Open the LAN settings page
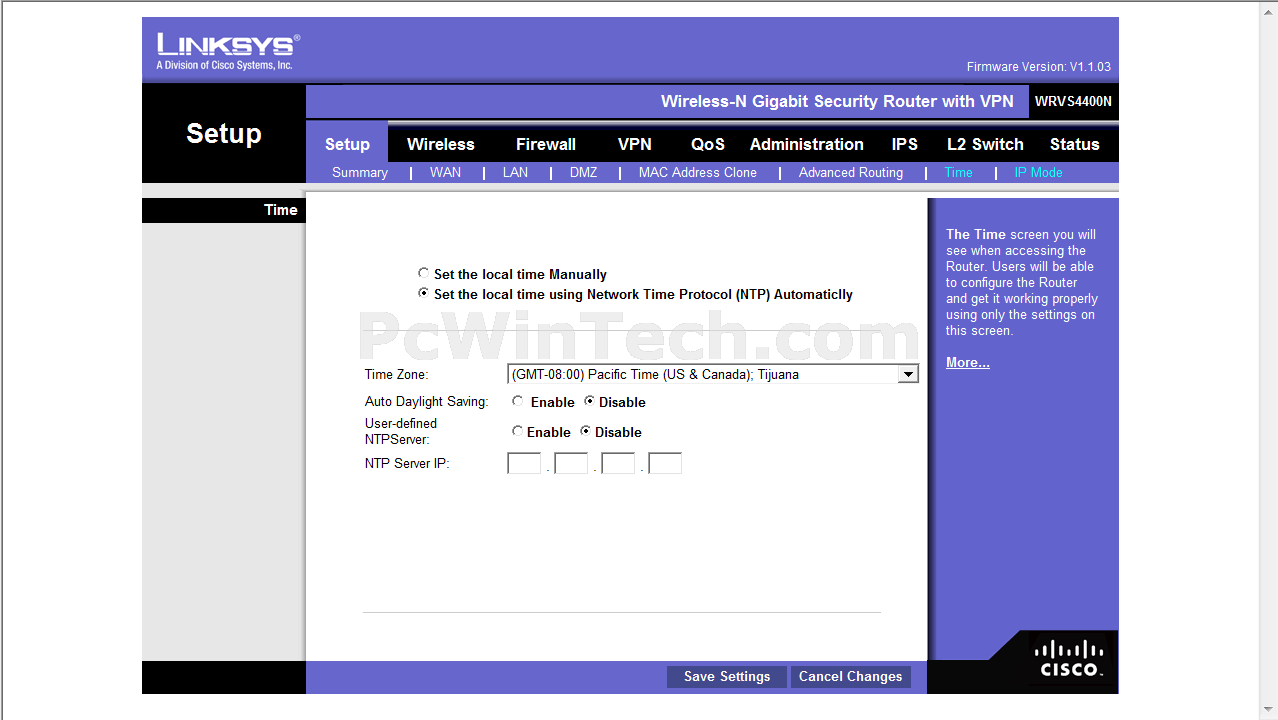This screenshot has width=1278, height=720. click(x=516, y=172)
